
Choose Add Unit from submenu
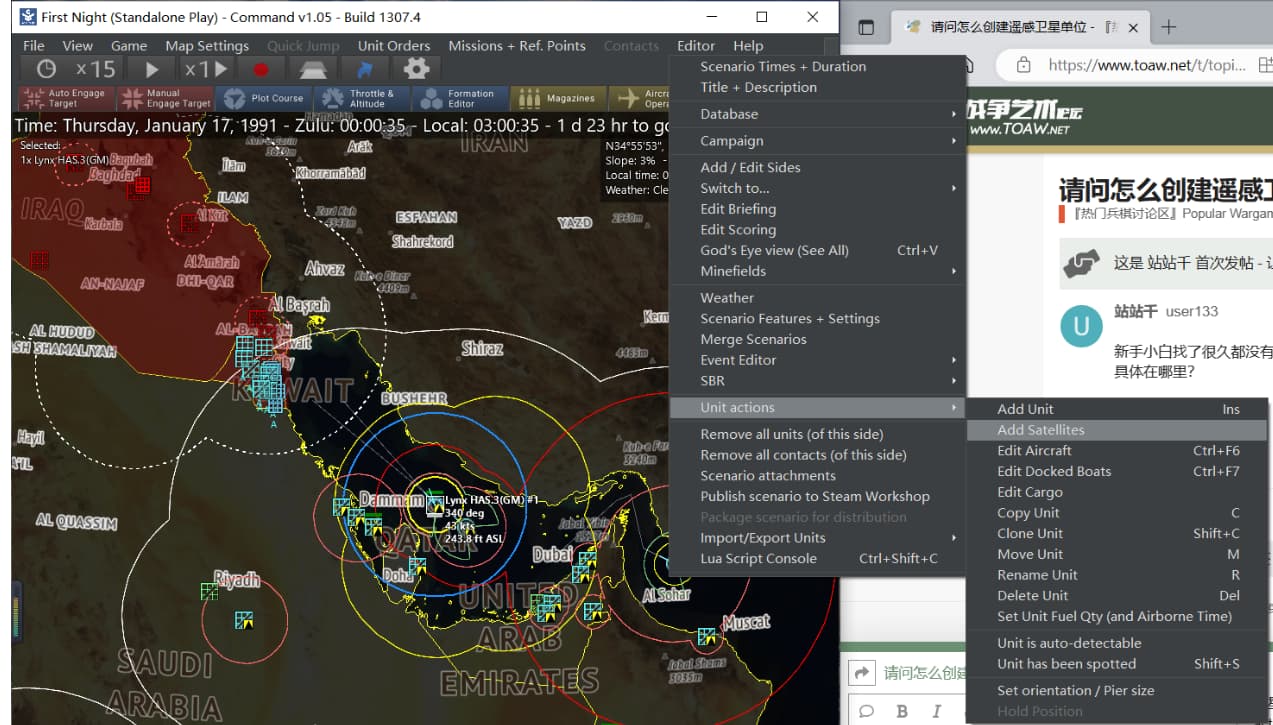click(x=1117, y=409)
